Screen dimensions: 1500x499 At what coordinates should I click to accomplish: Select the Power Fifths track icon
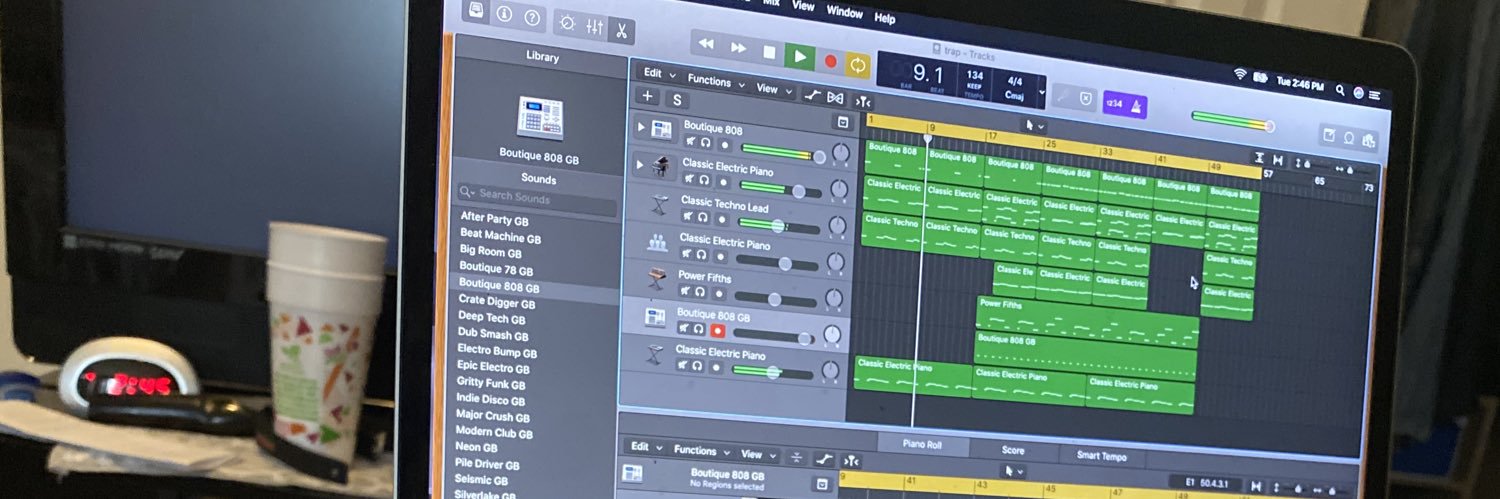point(657,279)
